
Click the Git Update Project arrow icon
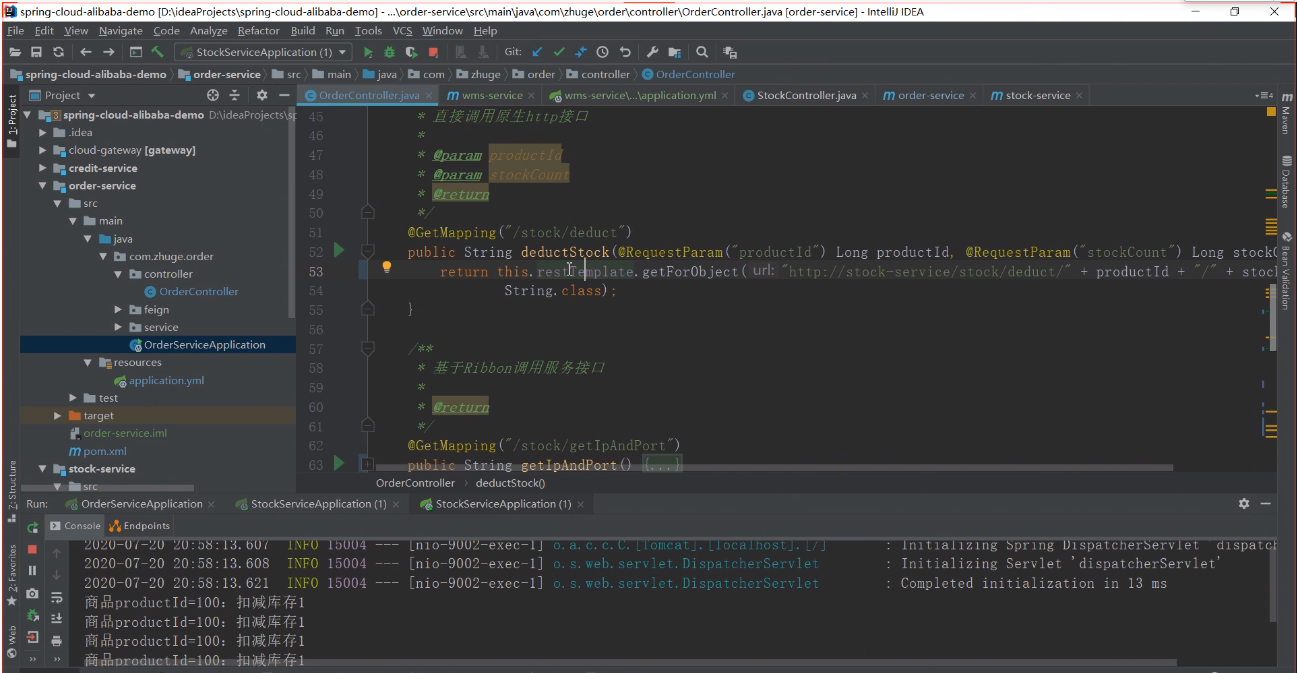[537, 52]
